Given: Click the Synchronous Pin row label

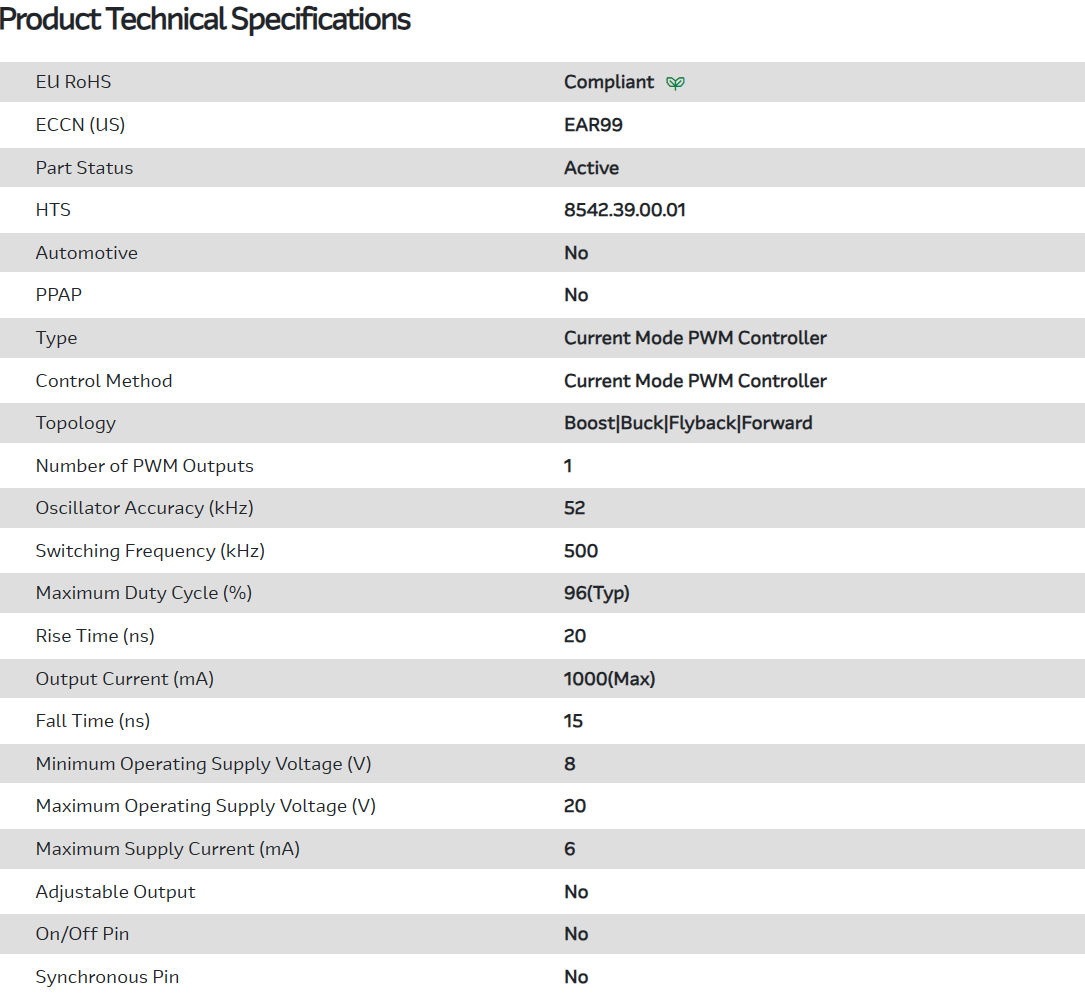Looking at the screenshot, I should coord(107,977).
